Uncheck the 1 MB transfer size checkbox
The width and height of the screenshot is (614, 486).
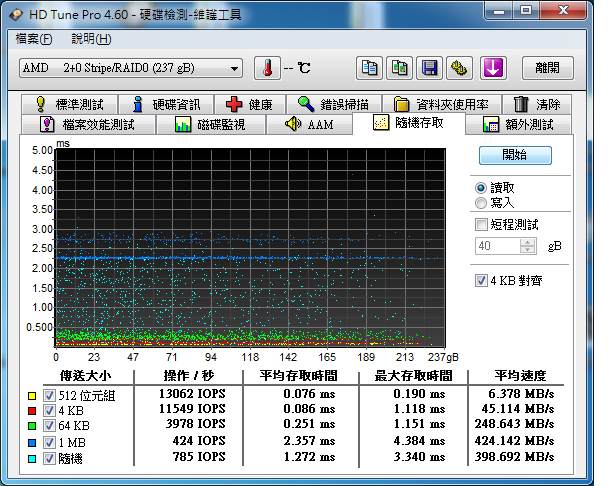[49, 443]
